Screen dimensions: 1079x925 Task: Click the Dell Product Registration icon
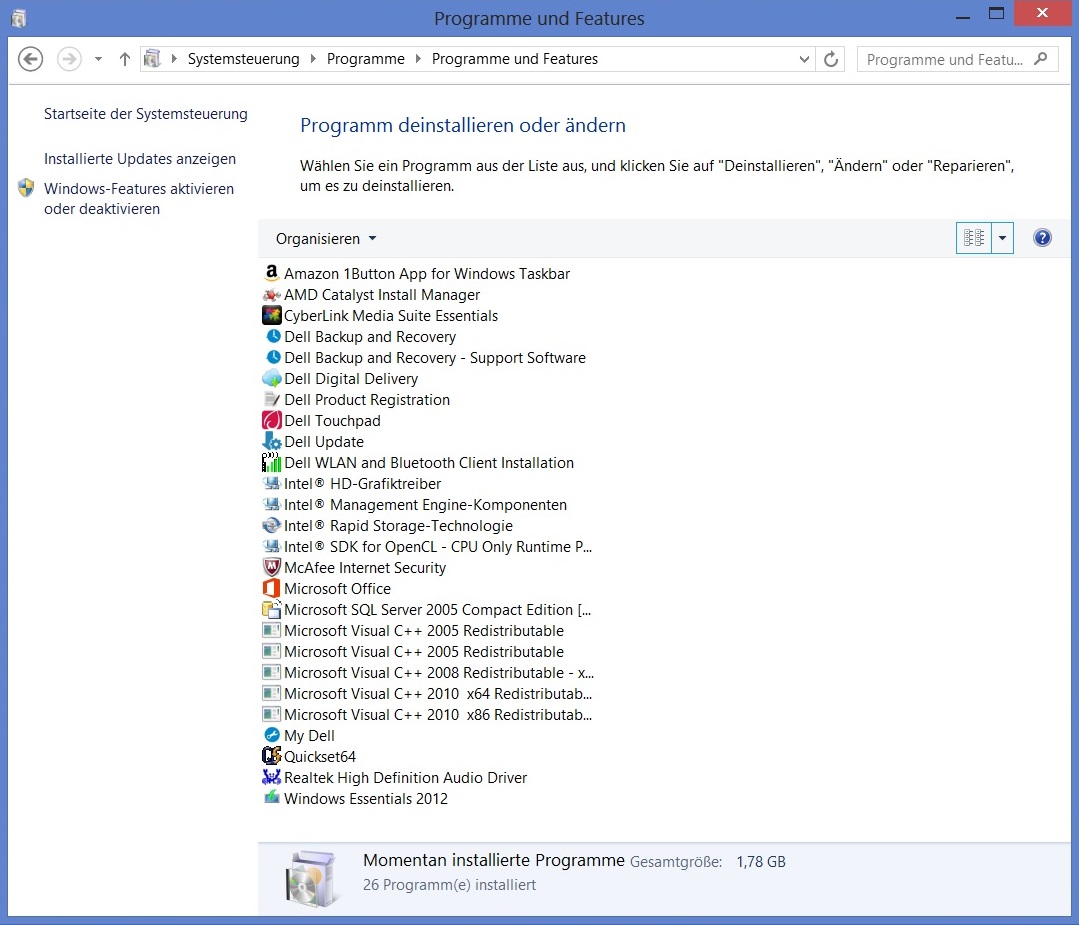[x=272, y=399]
